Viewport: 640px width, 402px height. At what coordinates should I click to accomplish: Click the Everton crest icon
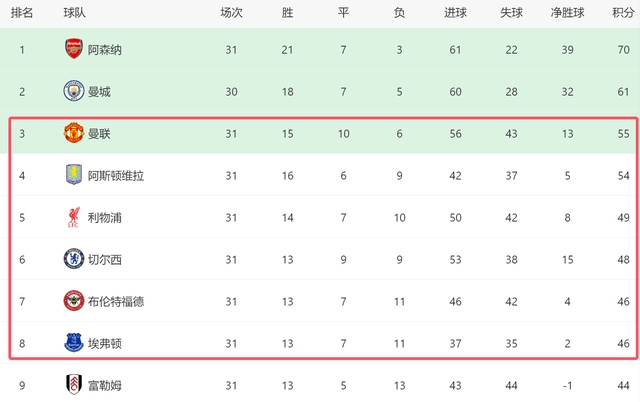[x=73, y=343]
